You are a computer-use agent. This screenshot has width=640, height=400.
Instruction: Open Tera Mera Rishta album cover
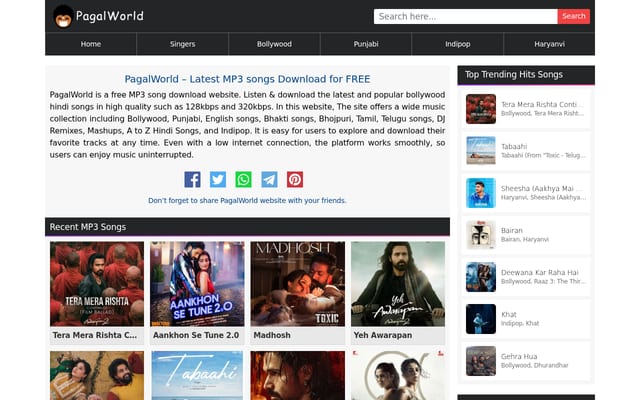97,284
